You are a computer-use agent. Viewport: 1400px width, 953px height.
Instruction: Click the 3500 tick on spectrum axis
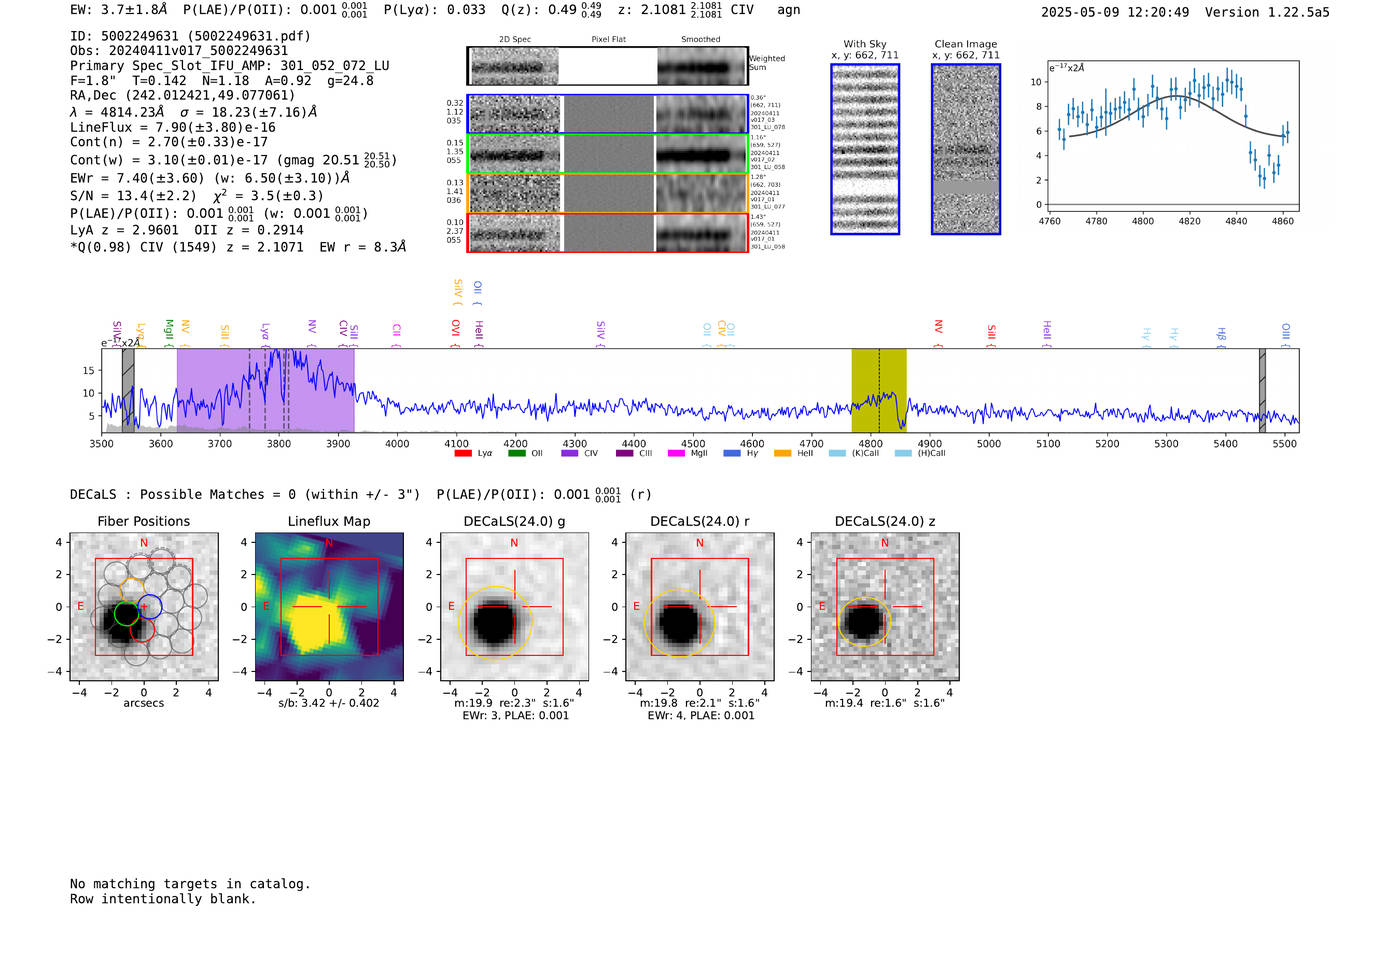[x=102, y=443]
